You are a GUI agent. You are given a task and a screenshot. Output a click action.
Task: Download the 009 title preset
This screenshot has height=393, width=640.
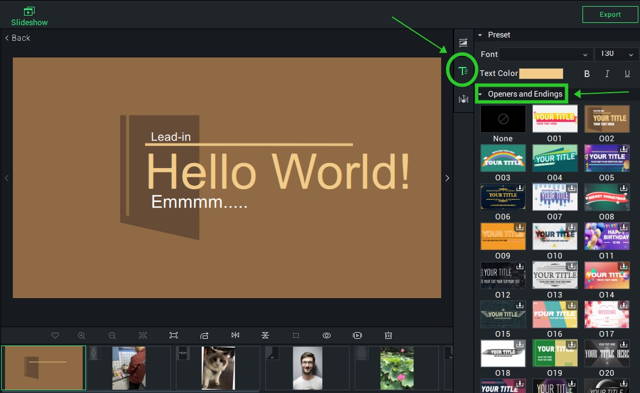[520, 227]
